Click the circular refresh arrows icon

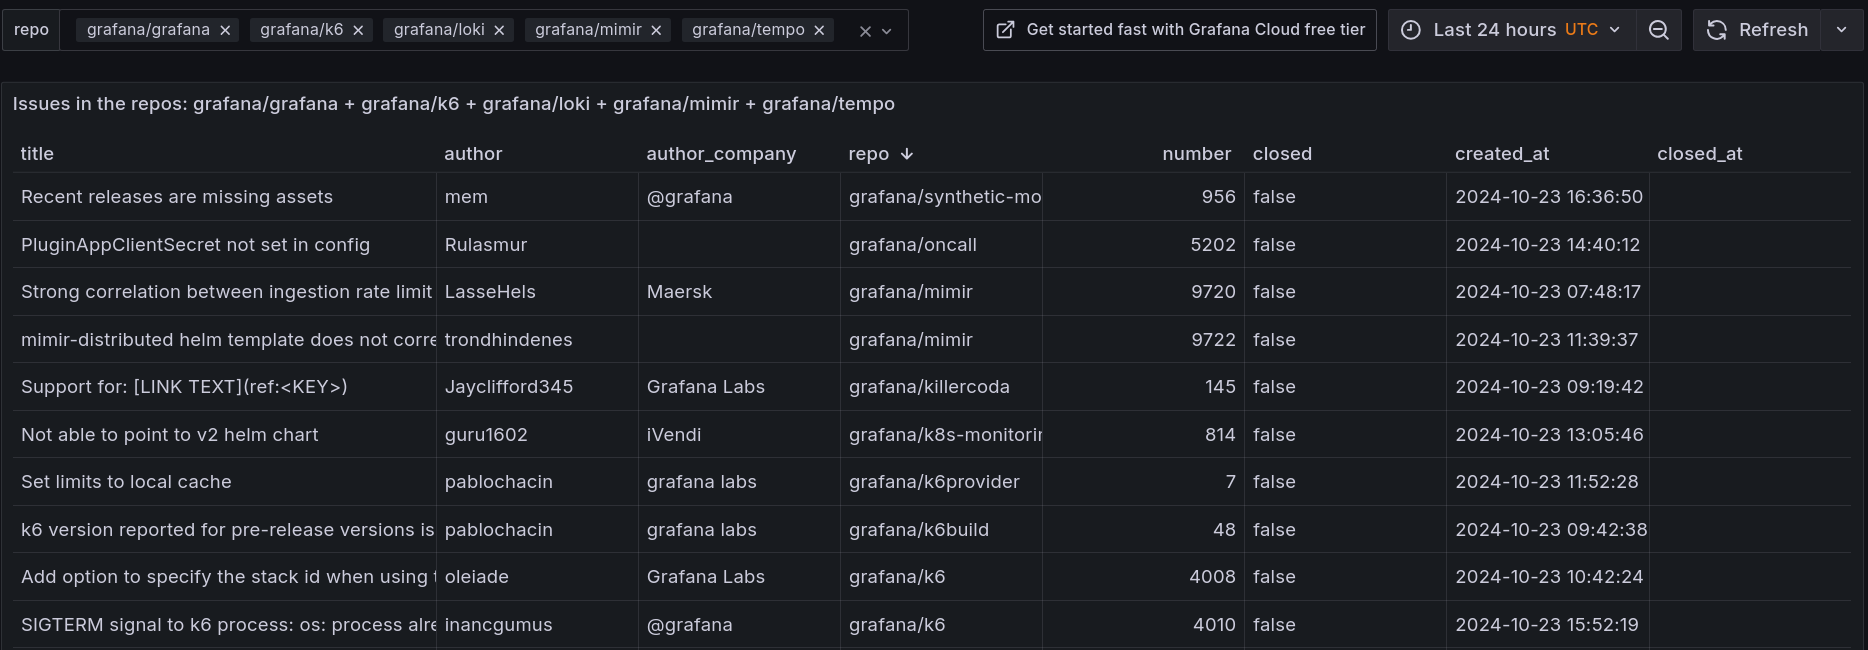(1716, 30)
